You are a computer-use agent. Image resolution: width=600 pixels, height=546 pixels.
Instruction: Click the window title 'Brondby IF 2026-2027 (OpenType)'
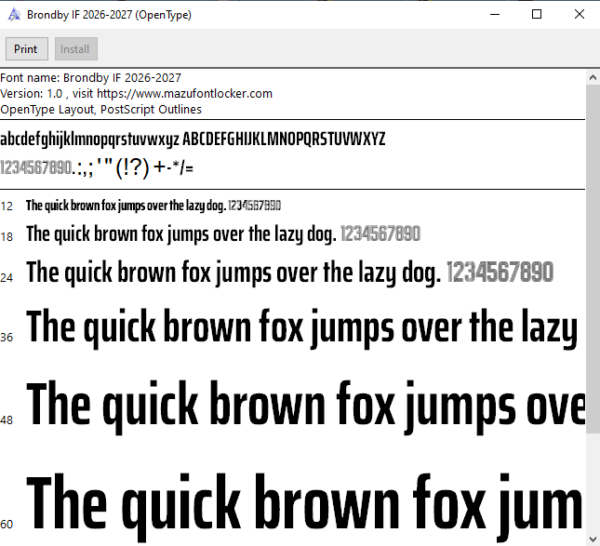pos(109,15)
